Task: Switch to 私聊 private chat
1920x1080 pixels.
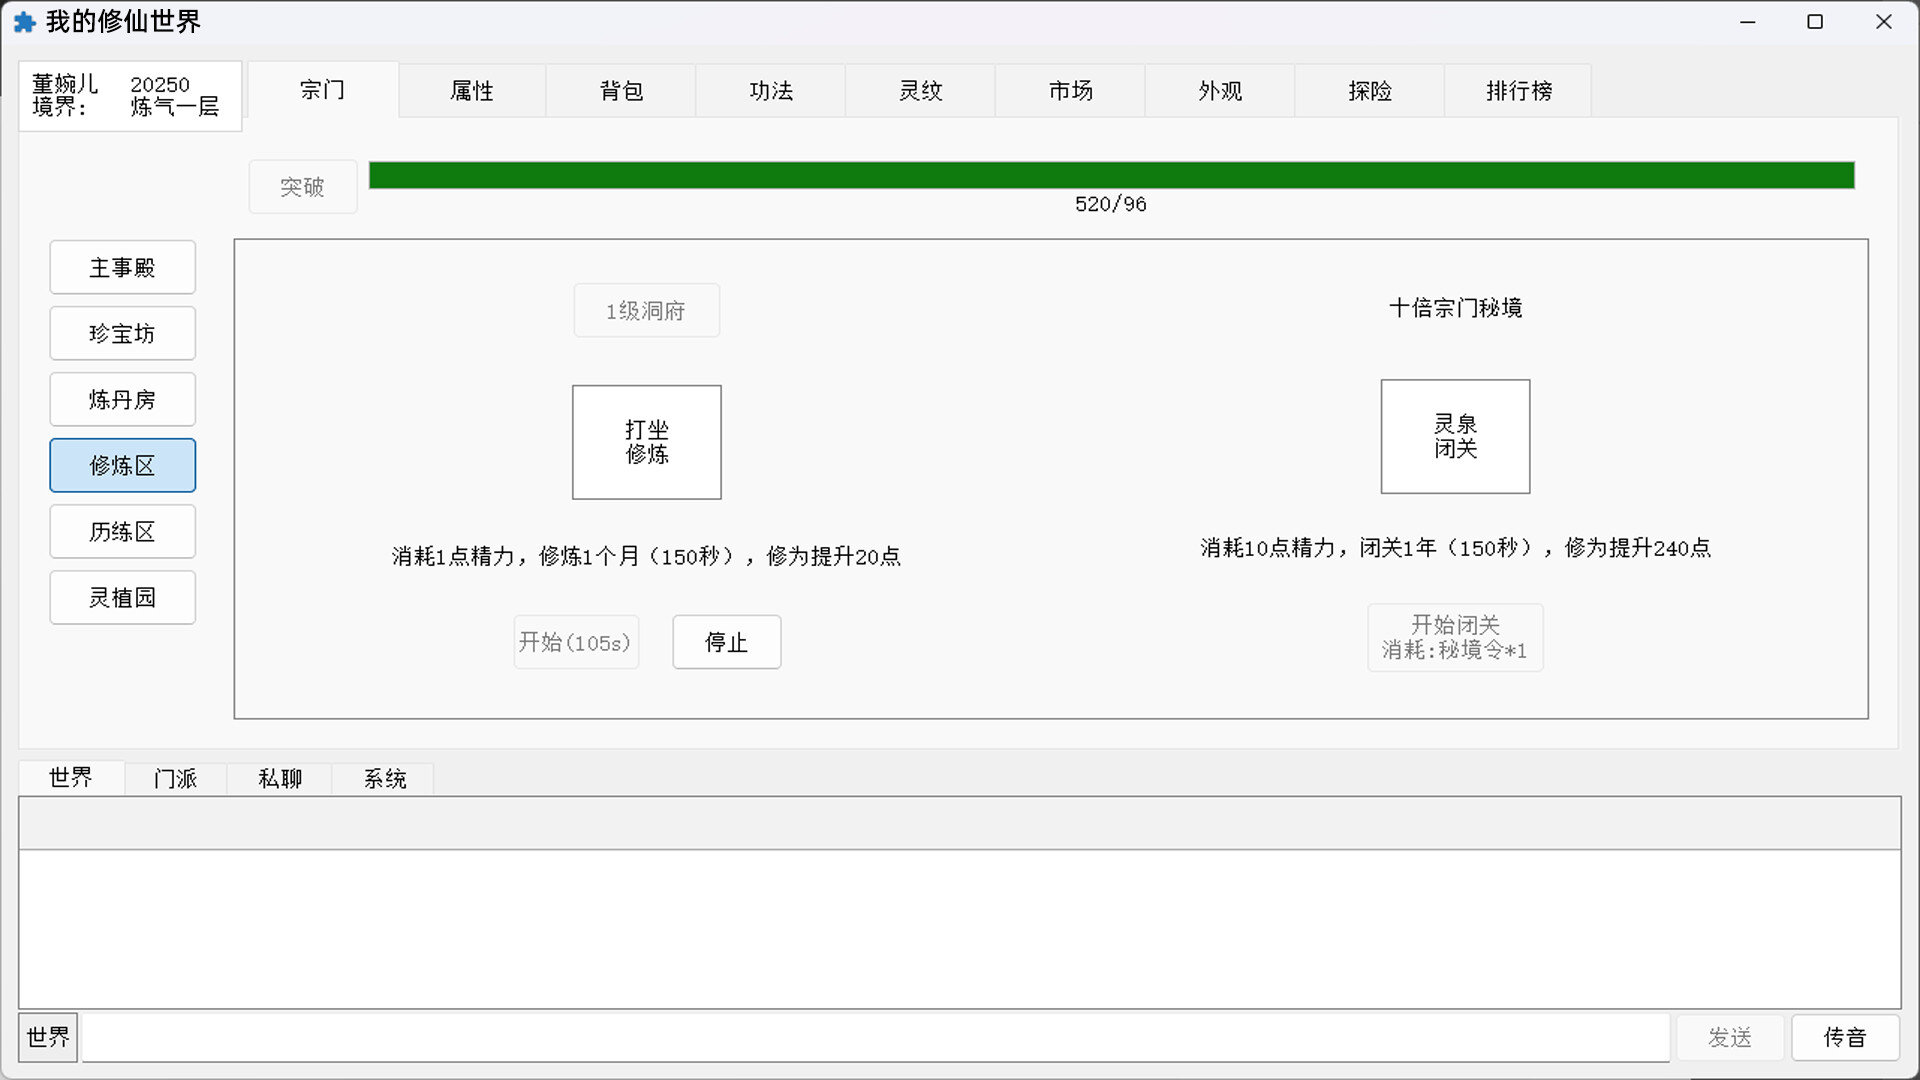Action: [279, 779]
